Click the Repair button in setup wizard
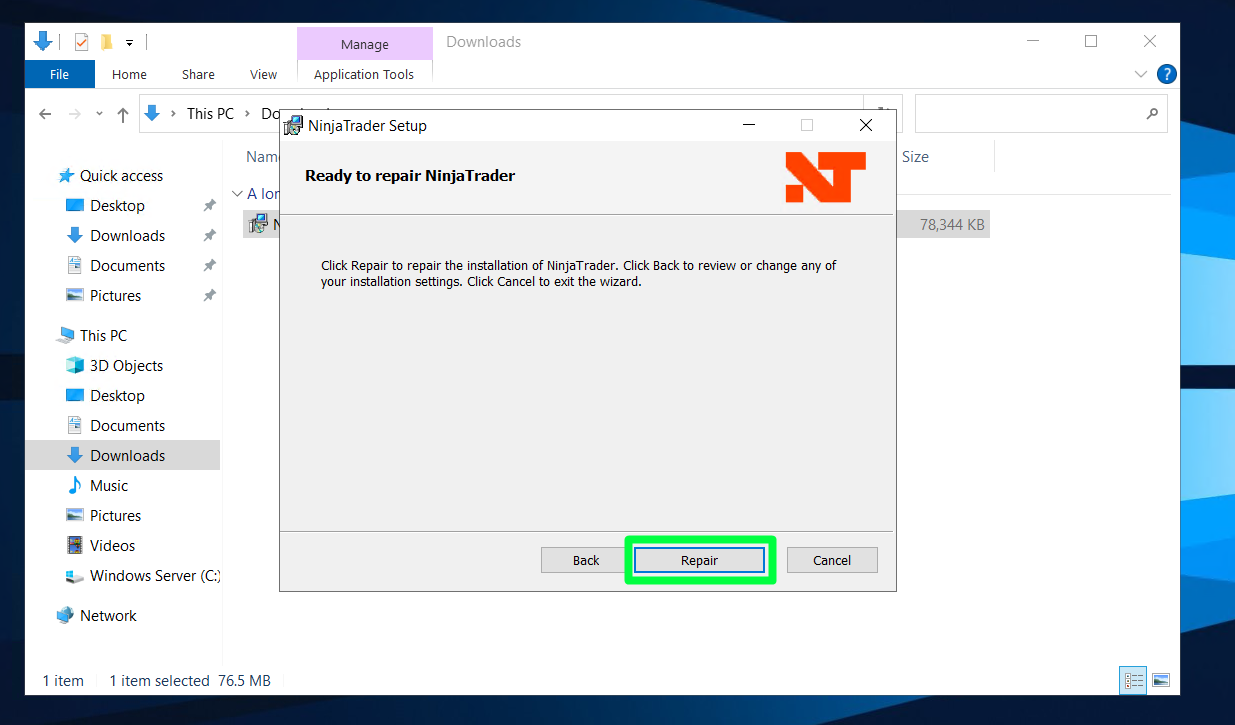 [699, 560]
